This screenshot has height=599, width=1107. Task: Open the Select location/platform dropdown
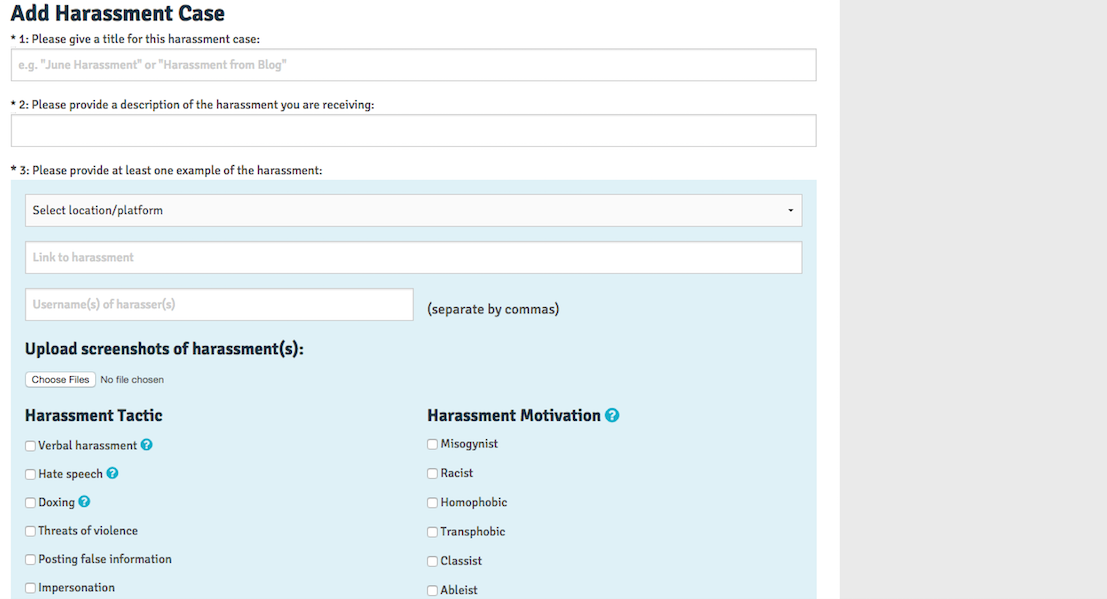click(413, 210)
